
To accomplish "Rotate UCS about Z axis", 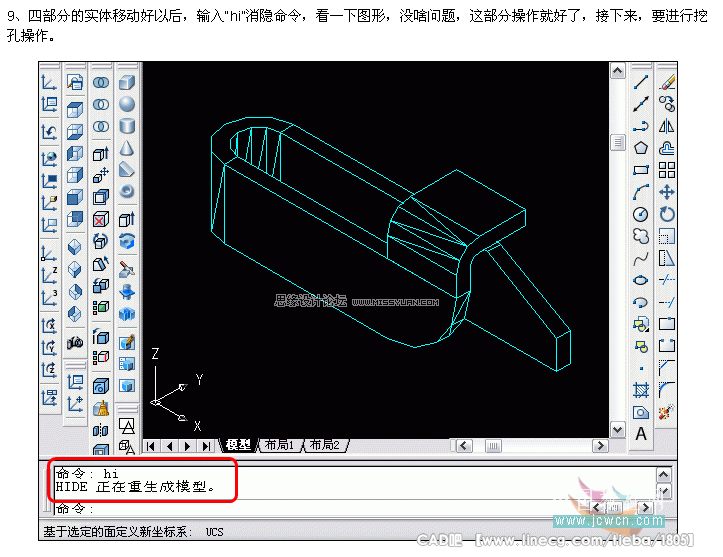I will [x=49, y=369].
